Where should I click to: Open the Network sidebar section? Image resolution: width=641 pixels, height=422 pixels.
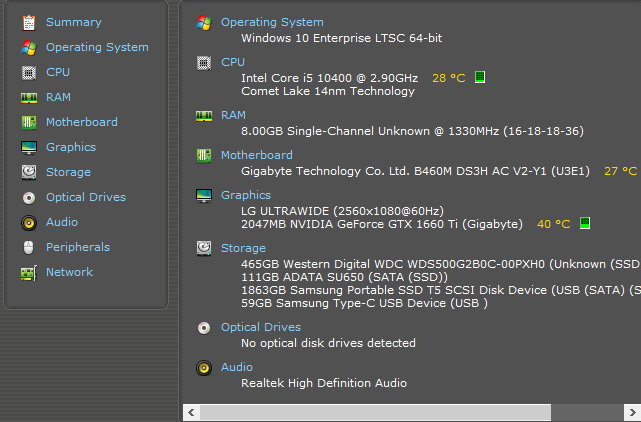coord(69,272)
